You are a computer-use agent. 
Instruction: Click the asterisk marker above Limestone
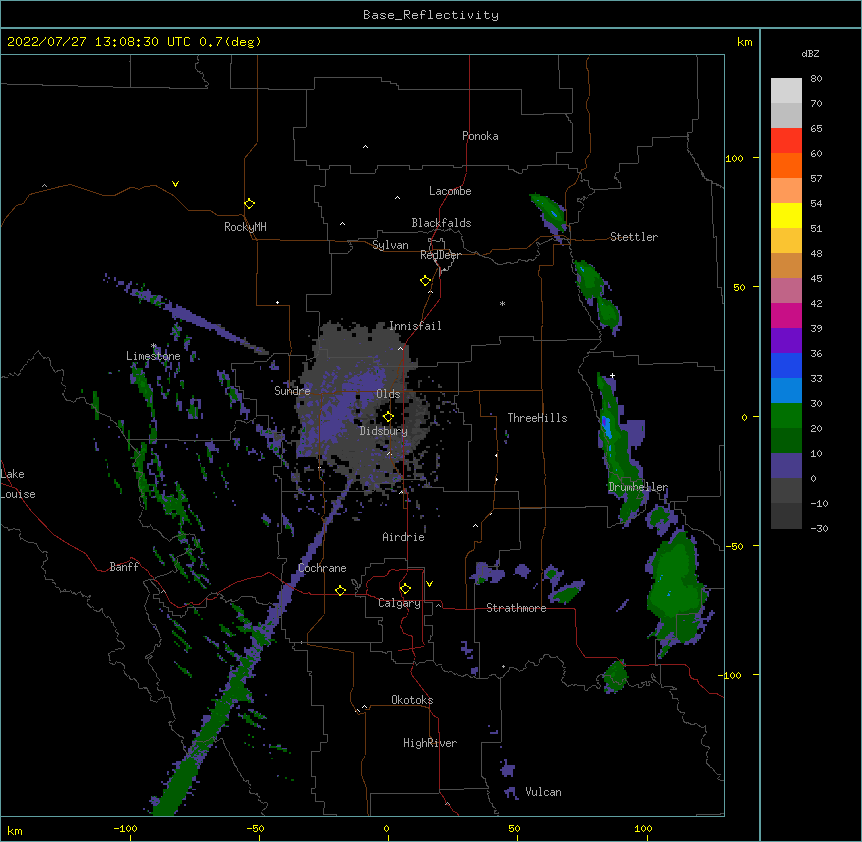154,346
